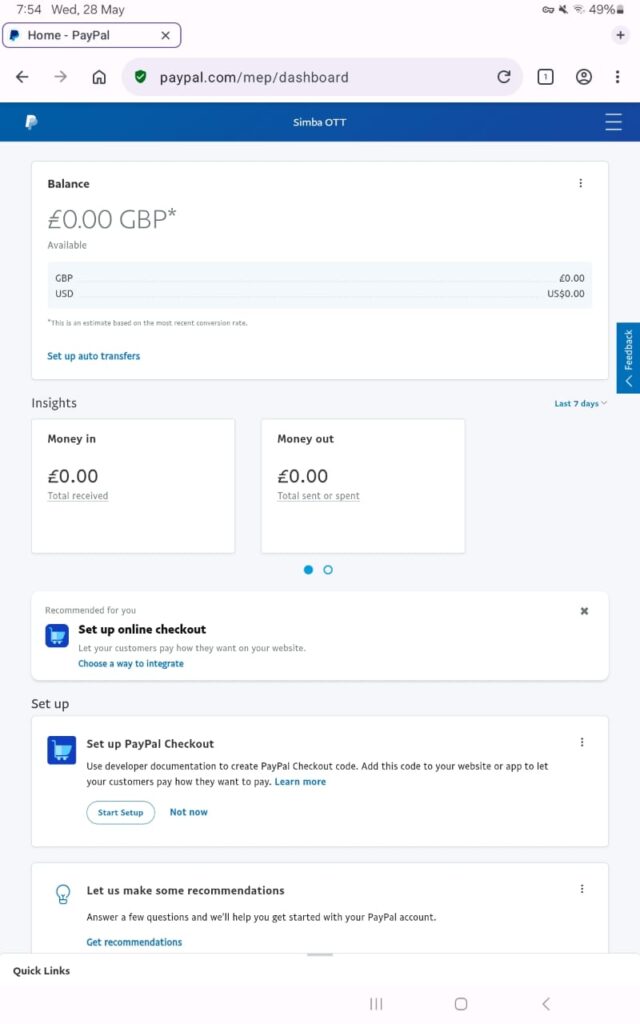Open Set up auto transfers link
This screenshot has width=640, height=1024.
point(93,356)
